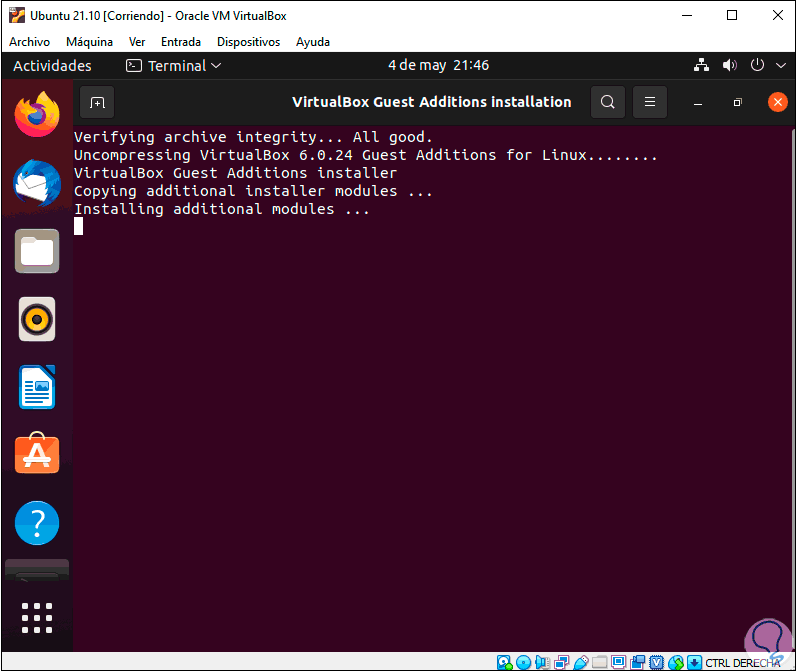Open the Files manager in the dock

(x=37, y=251)
